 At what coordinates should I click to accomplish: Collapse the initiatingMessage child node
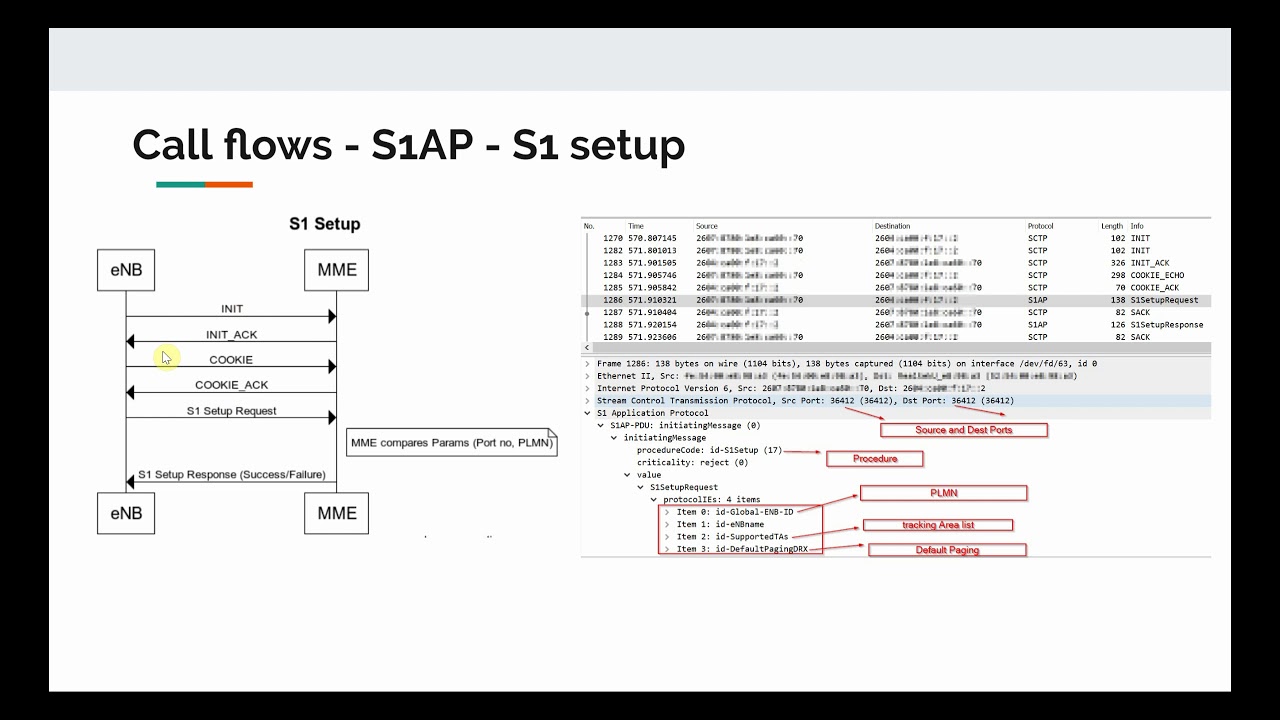[614, 438]
